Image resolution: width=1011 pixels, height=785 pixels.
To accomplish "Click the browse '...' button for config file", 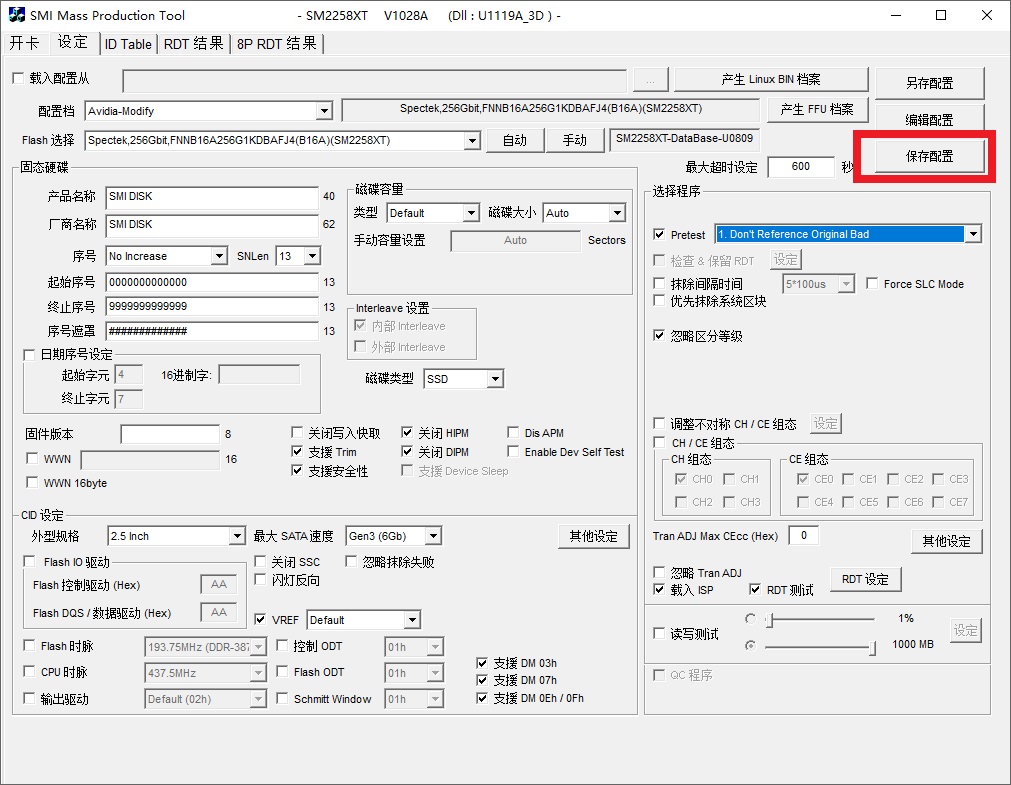I will (x=650, y=81).
